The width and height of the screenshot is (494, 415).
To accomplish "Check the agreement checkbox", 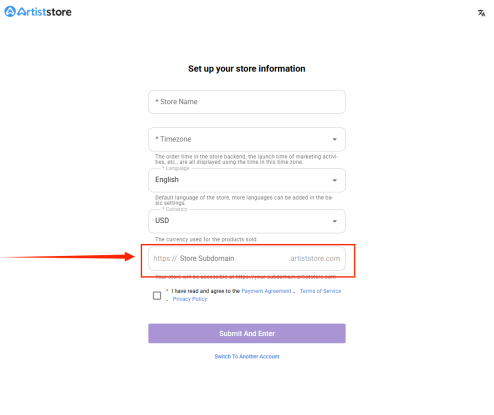I will (x=157, y=296).
